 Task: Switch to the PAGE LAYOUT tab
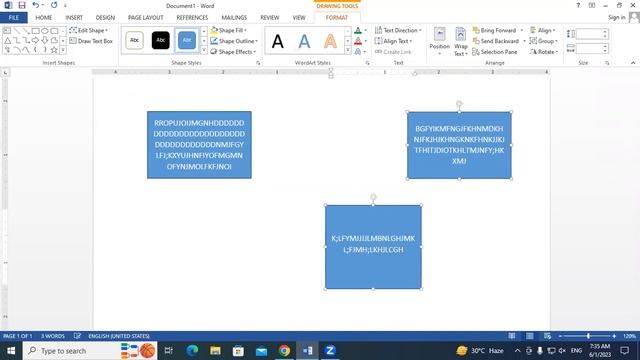click(145, 18)
